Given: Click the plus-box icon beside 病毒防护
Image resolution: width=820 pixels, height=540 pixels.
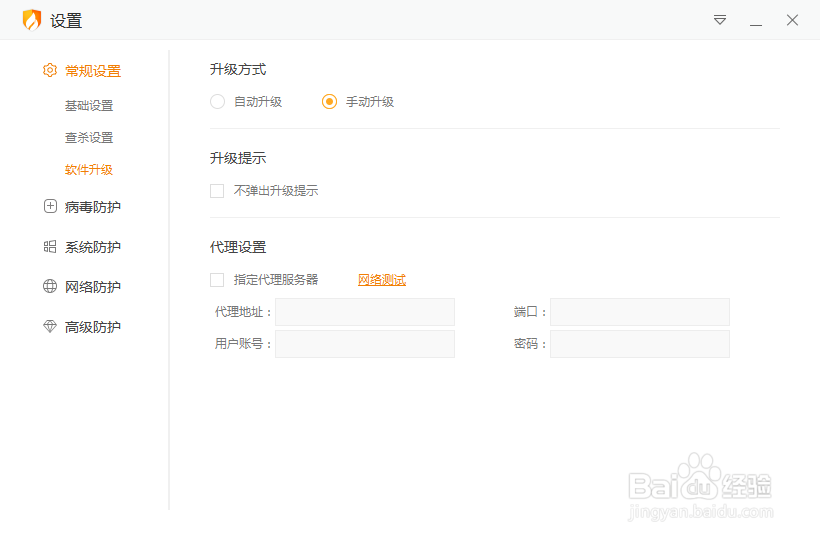Looking at the screenshot, I should 50,207.
